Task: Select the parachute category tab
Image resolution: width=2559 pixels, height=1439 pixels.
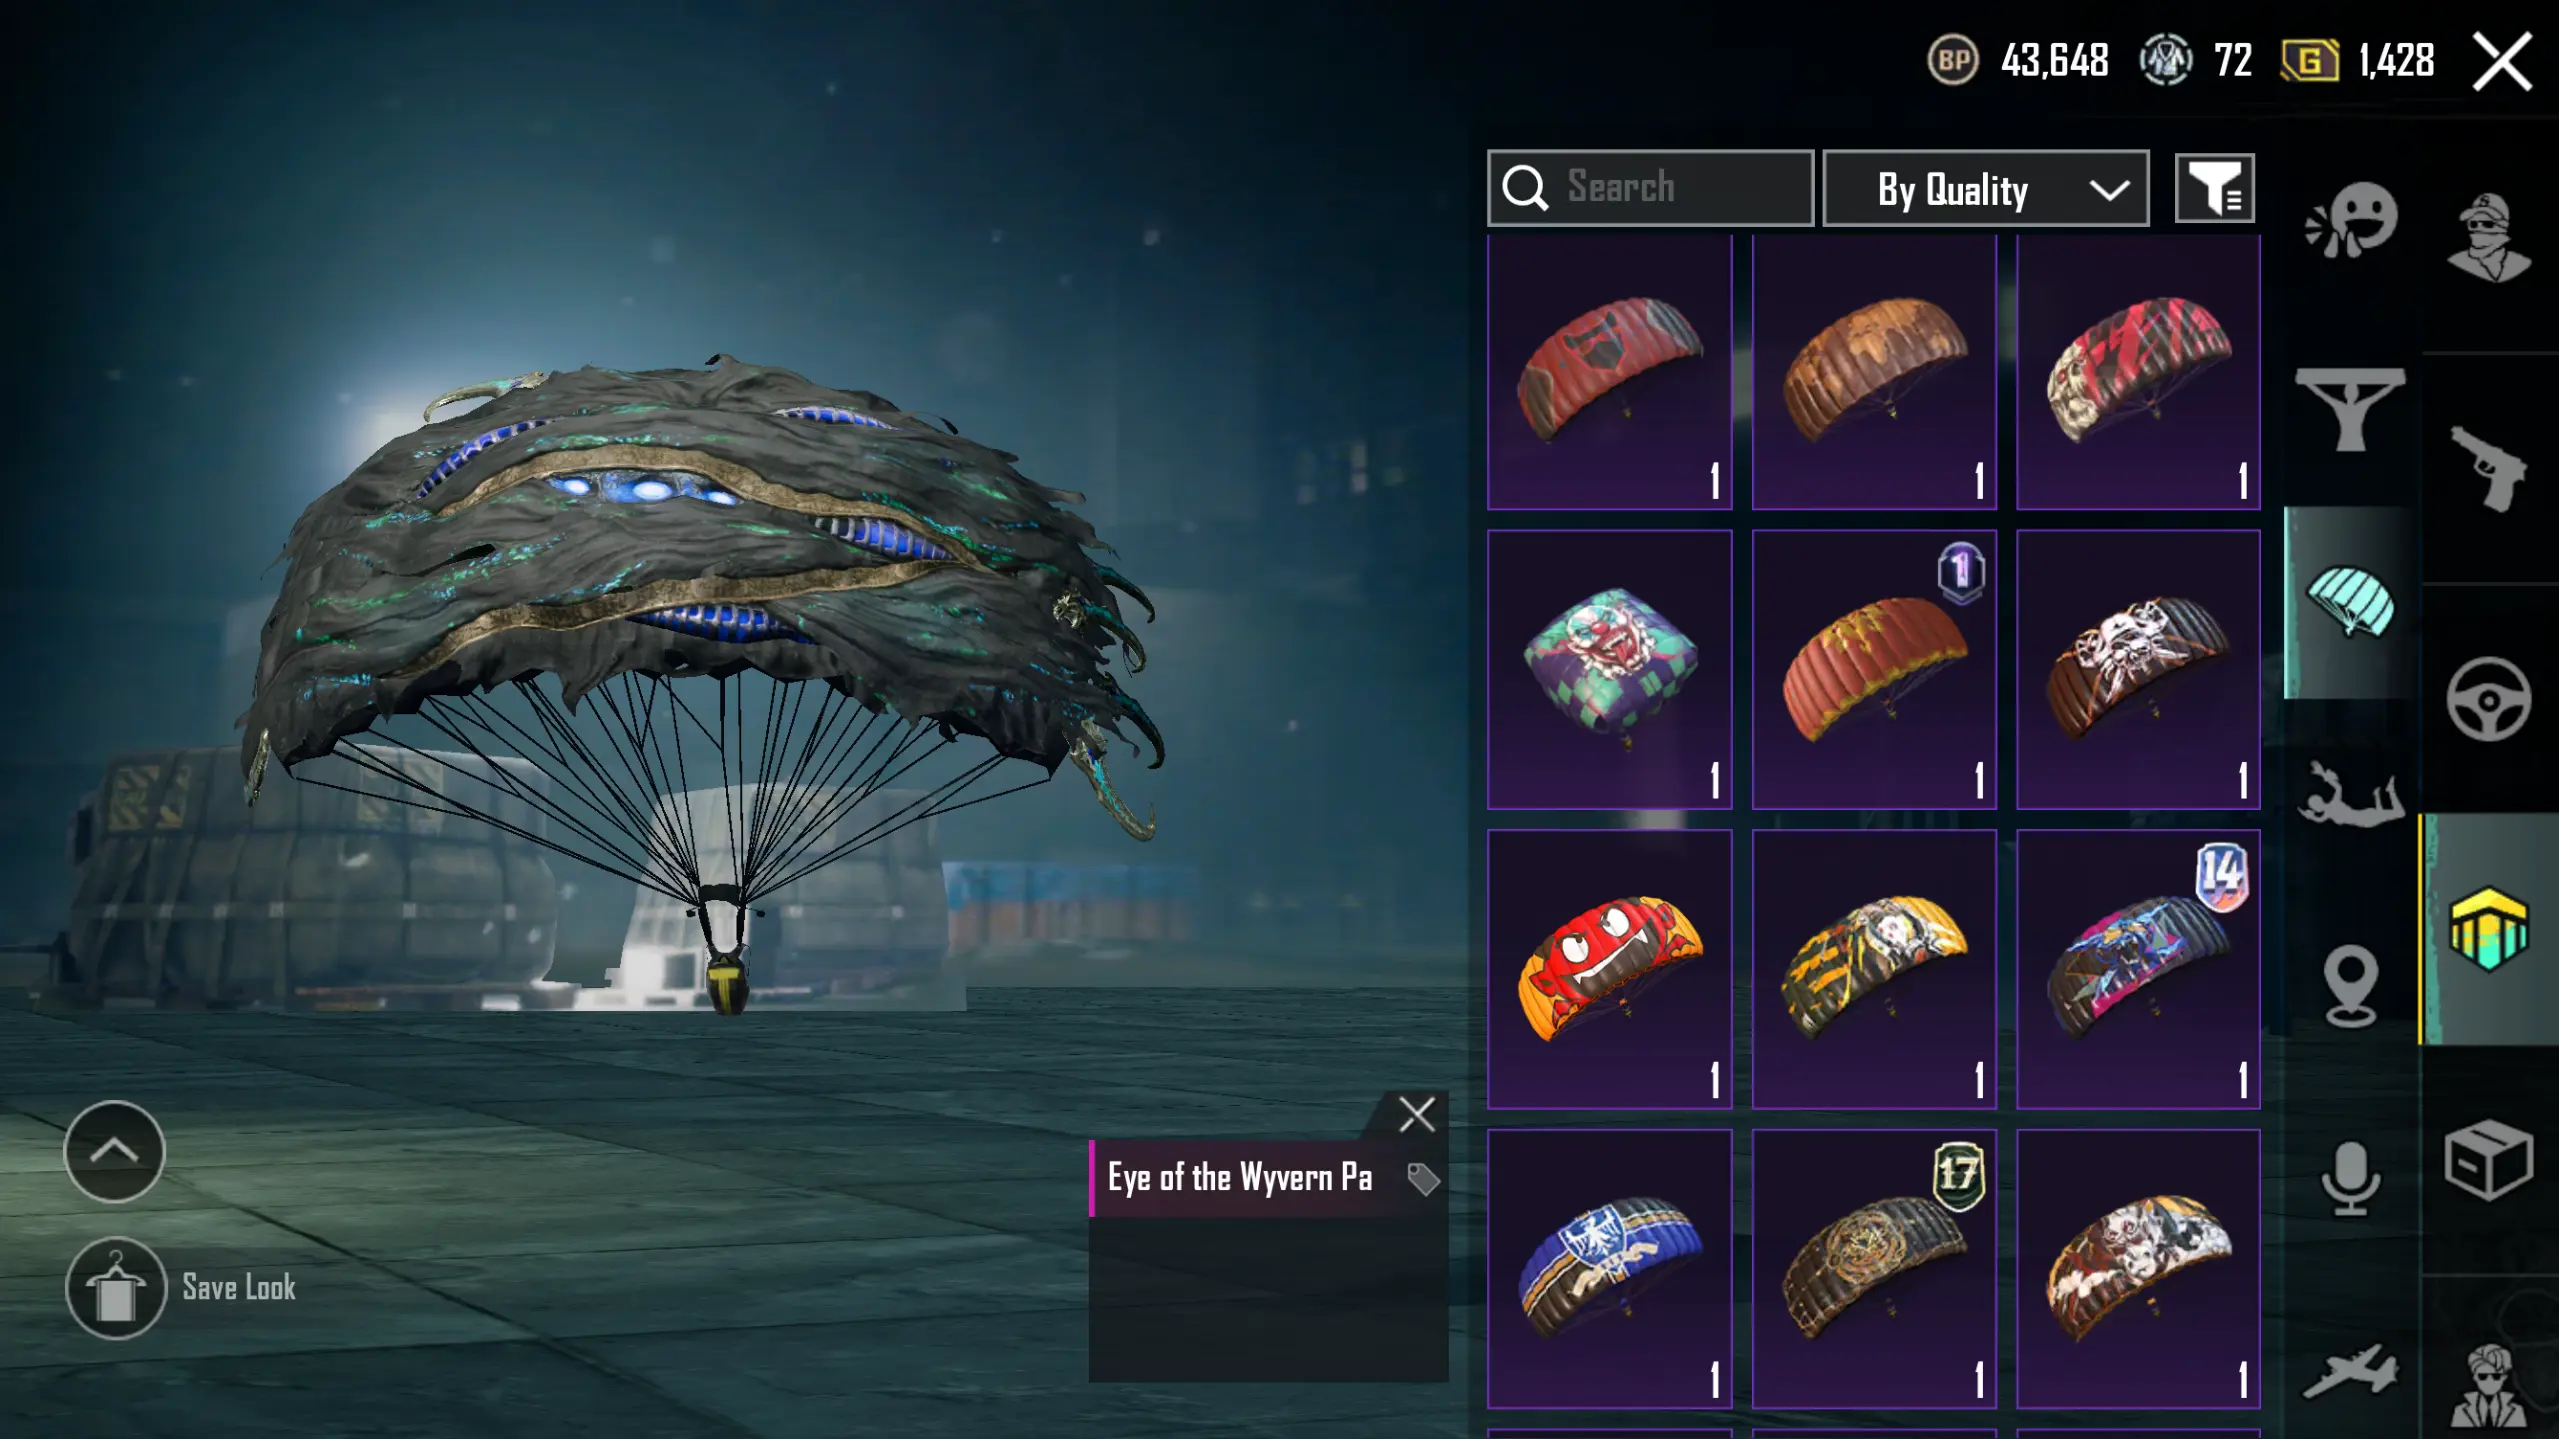Action: 2350,601
